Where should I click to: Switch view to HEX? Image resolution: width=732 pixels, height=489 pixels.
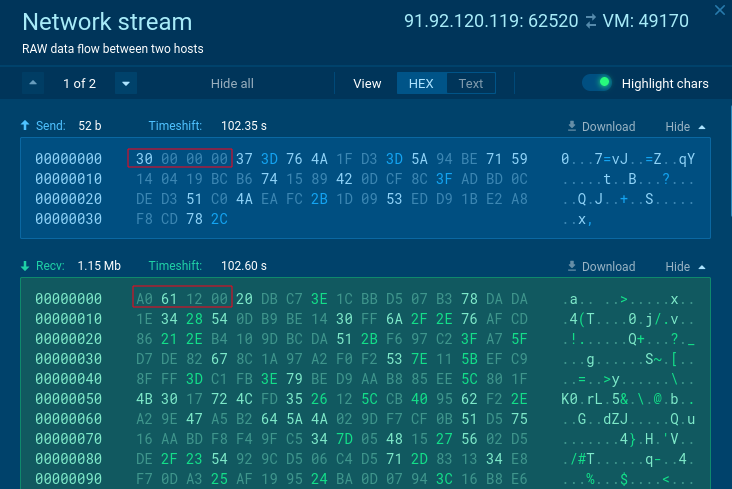tap(421, 83)
